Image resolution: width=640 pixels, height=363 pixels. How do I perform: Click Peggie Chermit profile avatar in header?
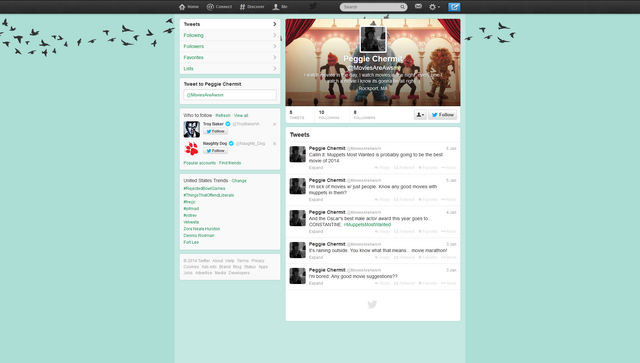[373, 39]
